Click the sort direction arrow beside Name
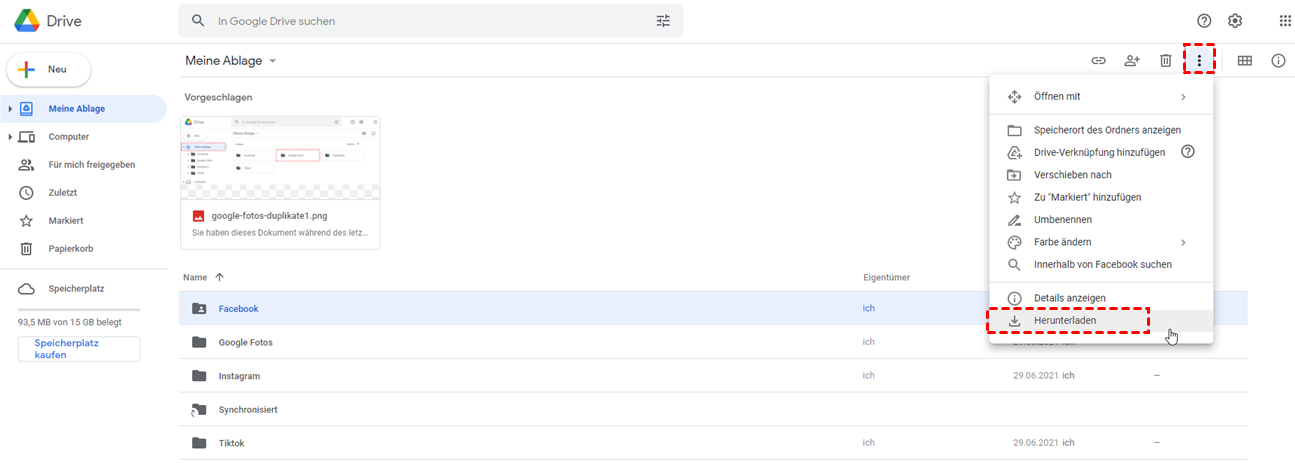The width and height of the screenshot is (1295, 472). (x=219, y=277)
